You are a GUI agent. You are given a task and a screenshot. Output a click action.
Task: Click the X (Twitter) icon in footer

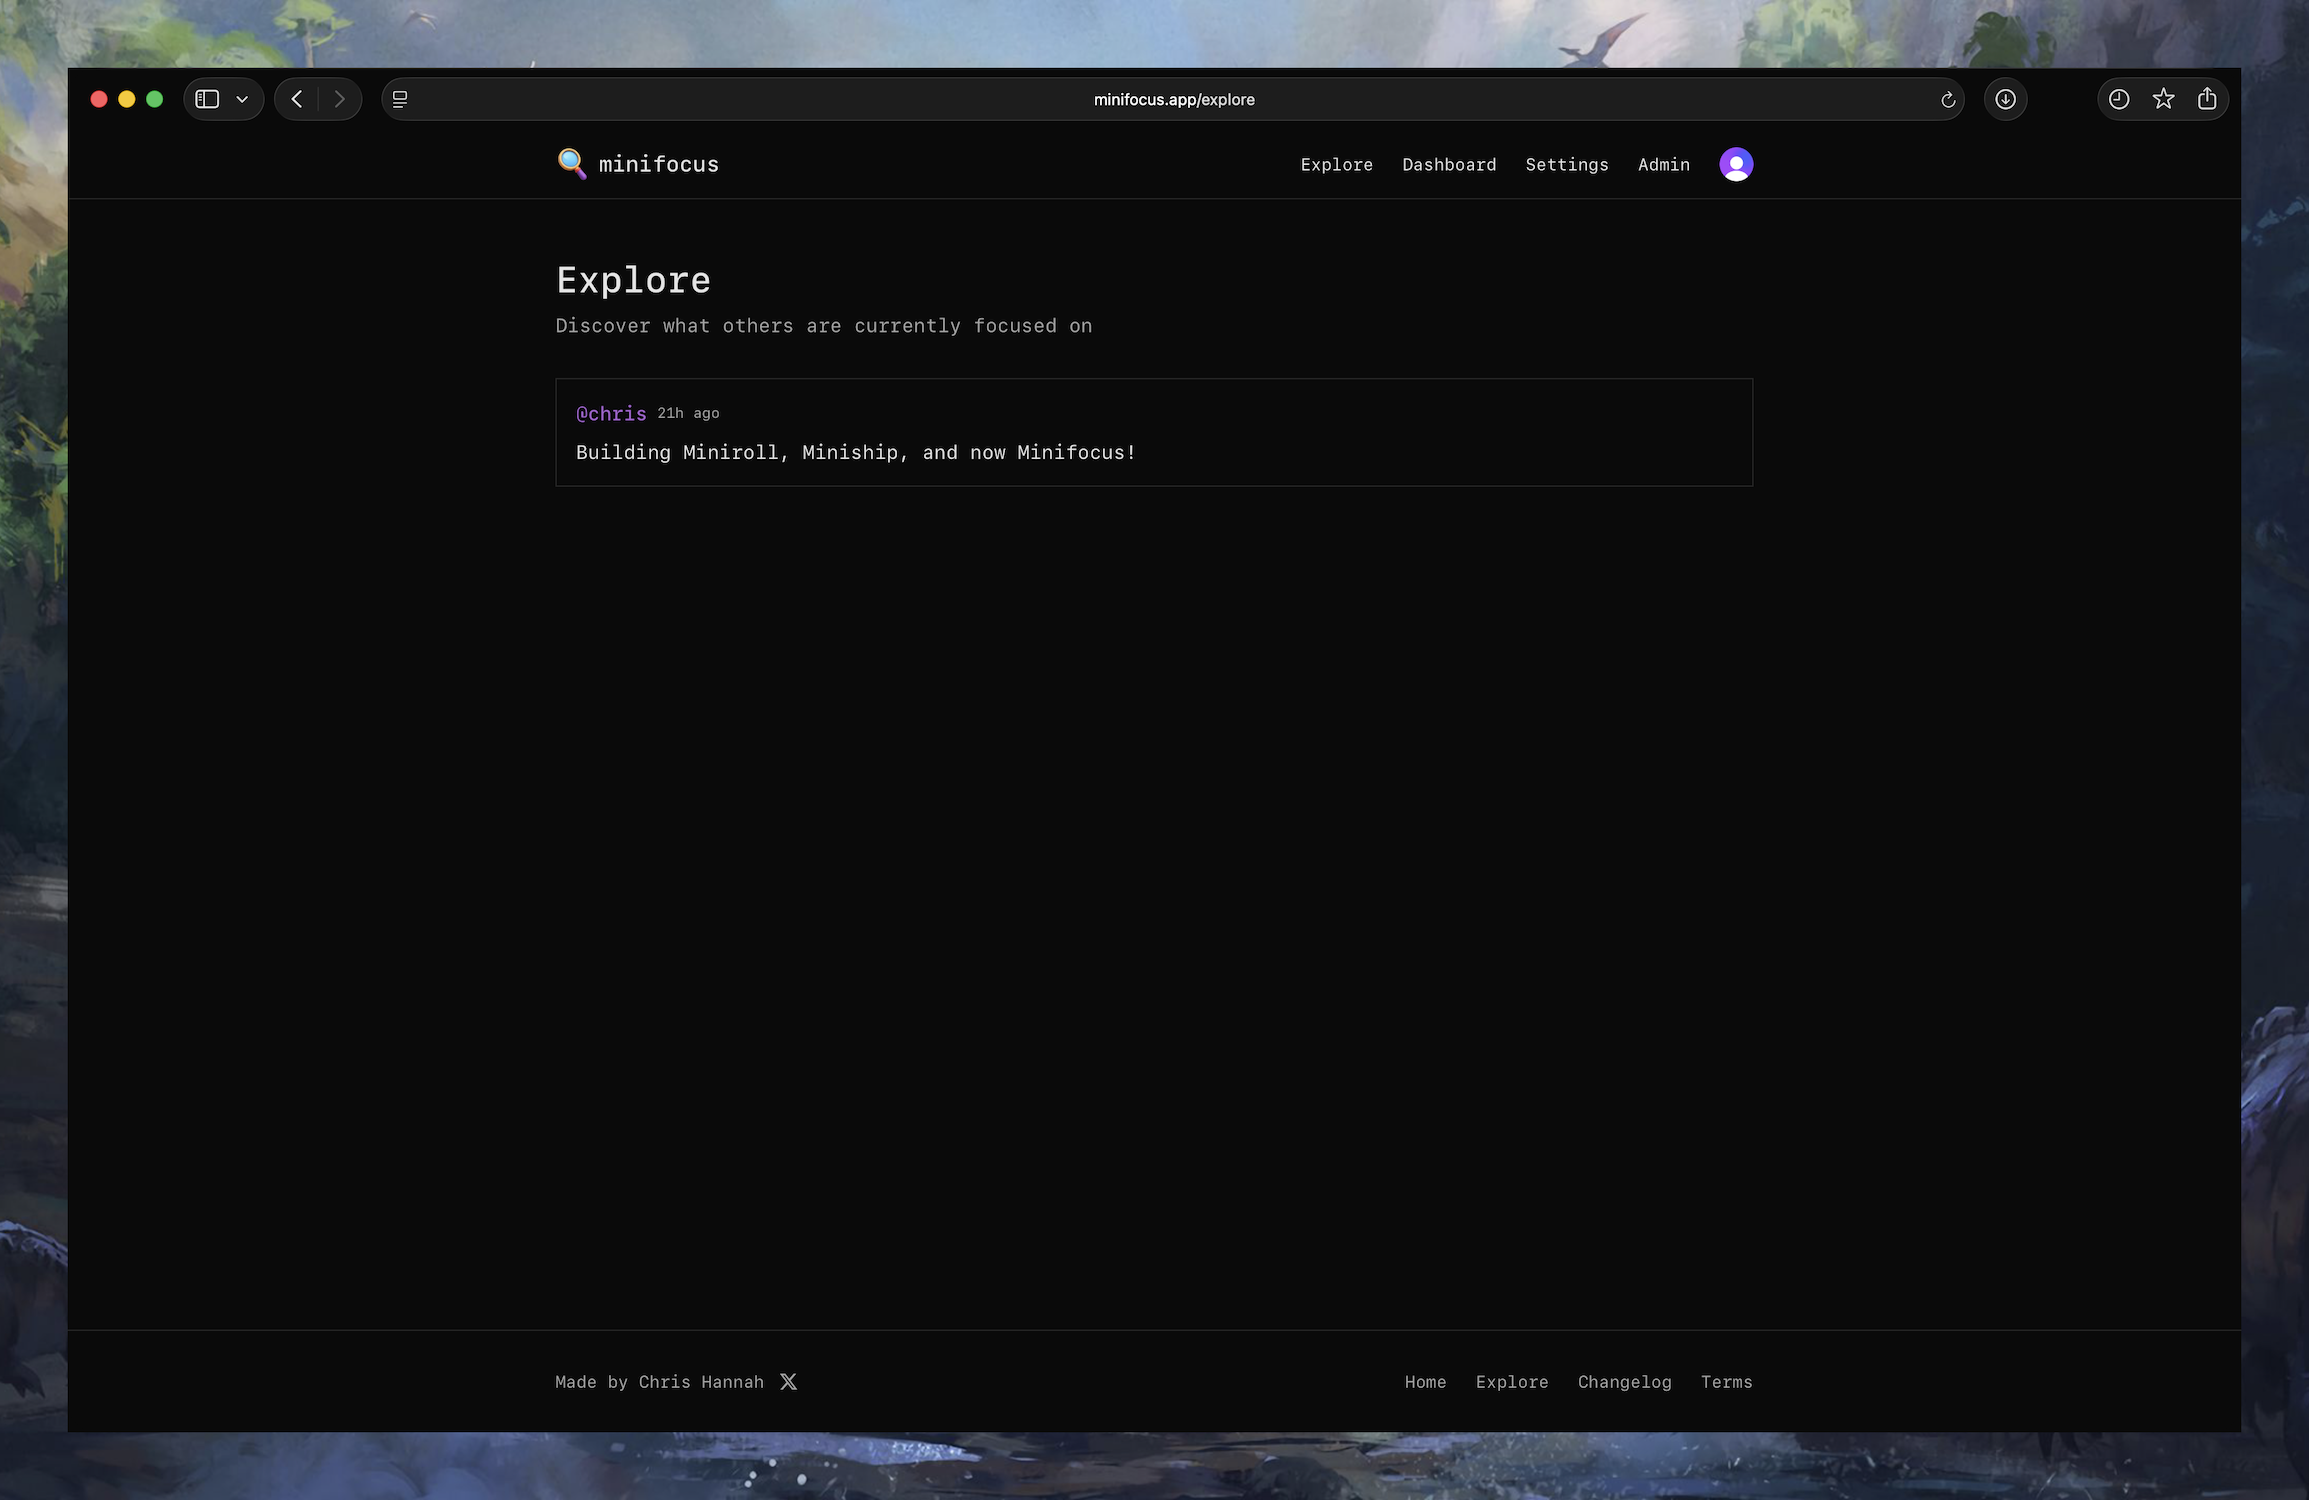coord(788,1382)
